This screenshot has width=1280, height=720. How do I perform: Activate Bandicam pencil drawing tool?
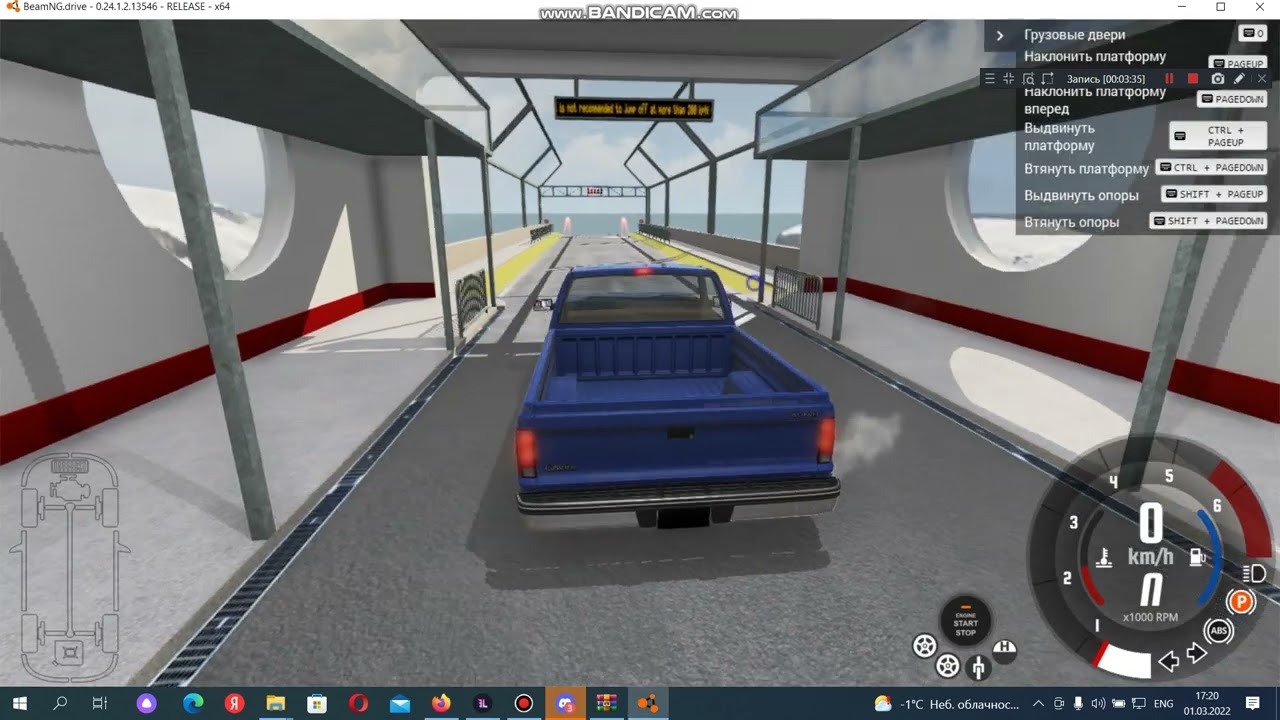tap(1239, 78)
